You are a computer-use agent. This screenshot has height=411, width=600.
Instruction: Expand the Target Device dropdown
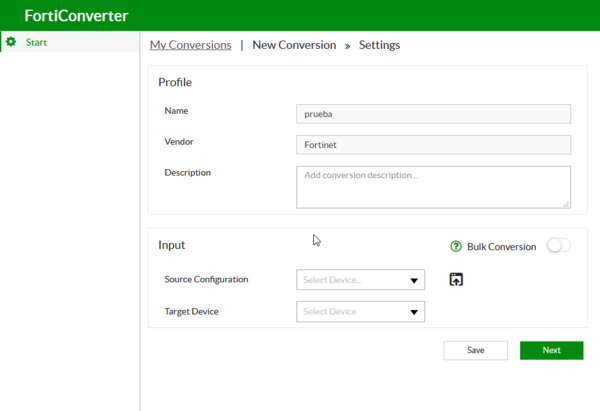coord(360,312)
